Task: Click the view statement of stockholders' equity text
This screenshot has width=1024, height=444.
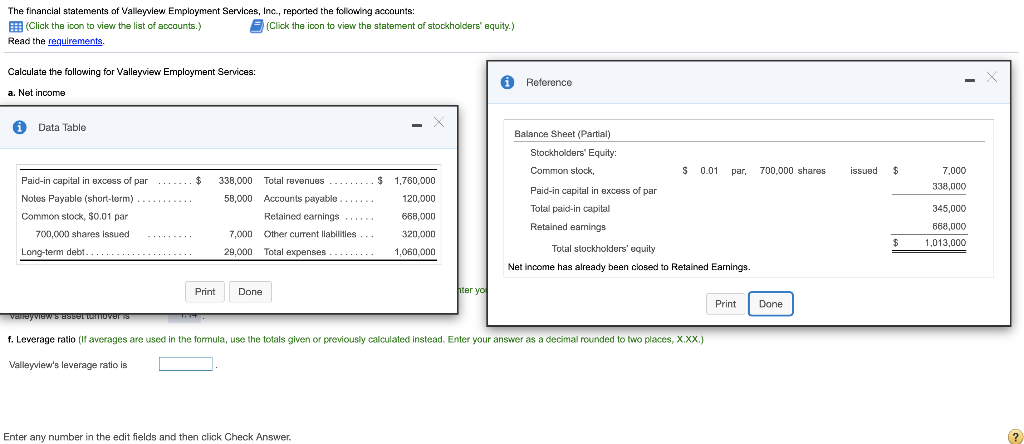Action: (x=391, y=26)
